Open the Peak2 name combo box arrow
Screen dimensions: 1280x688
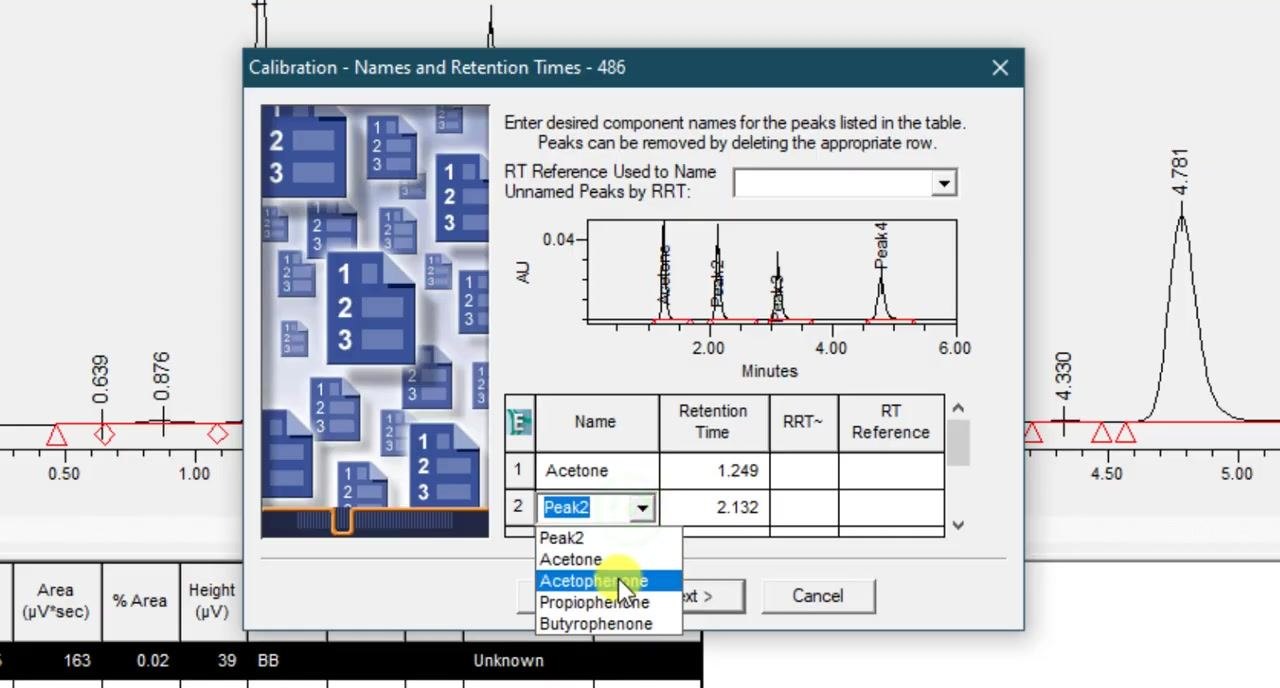pyautogui.click(x=642, y=508)
